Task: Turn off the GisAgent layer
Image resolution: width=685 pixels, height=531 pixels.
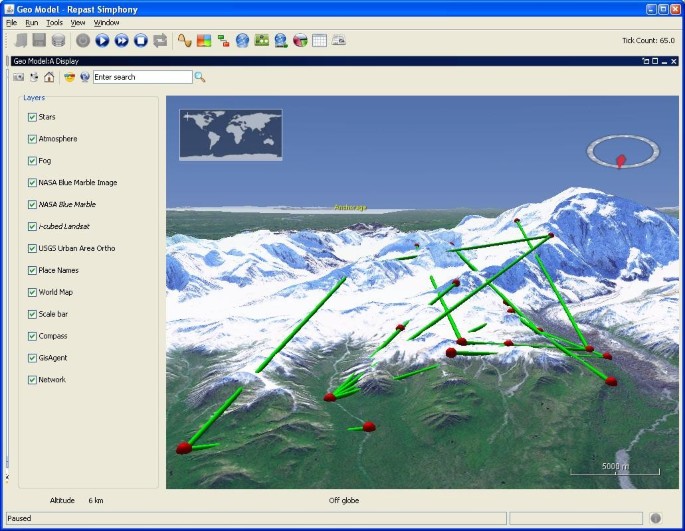Action: pos(33,358)
